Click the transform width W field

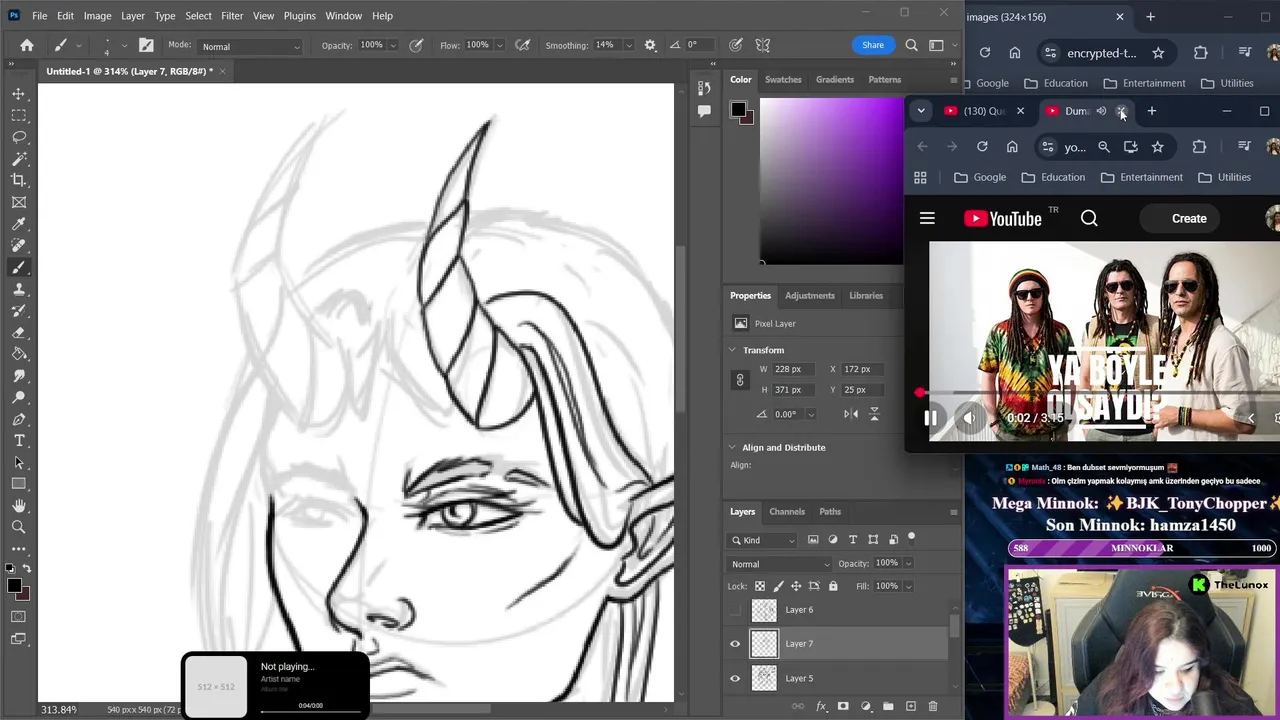coord(795,370)
